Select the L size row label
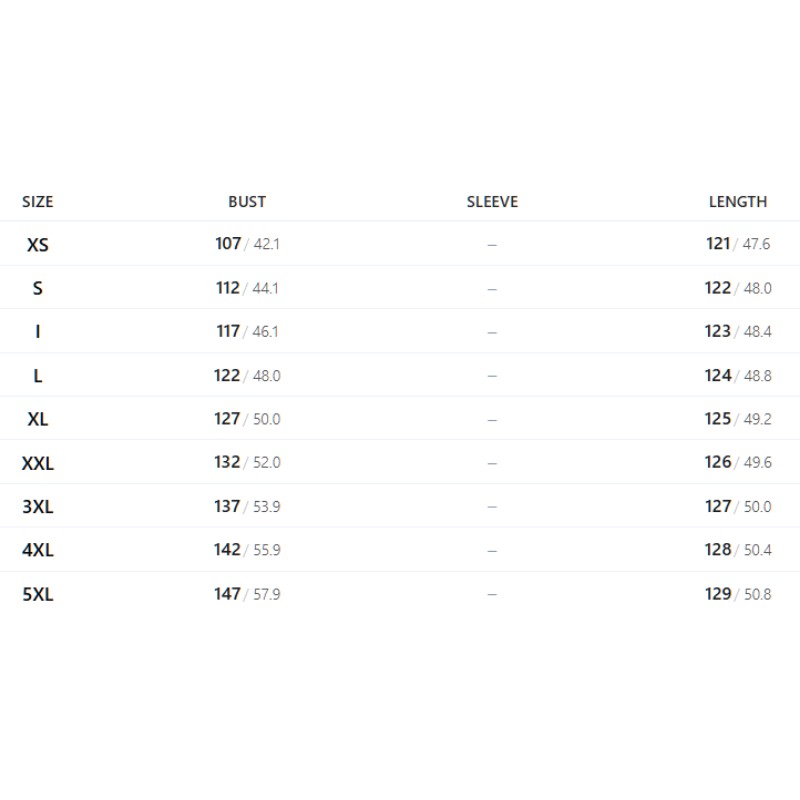The height and width of the screenshot is (800, 800). (38, 376)
